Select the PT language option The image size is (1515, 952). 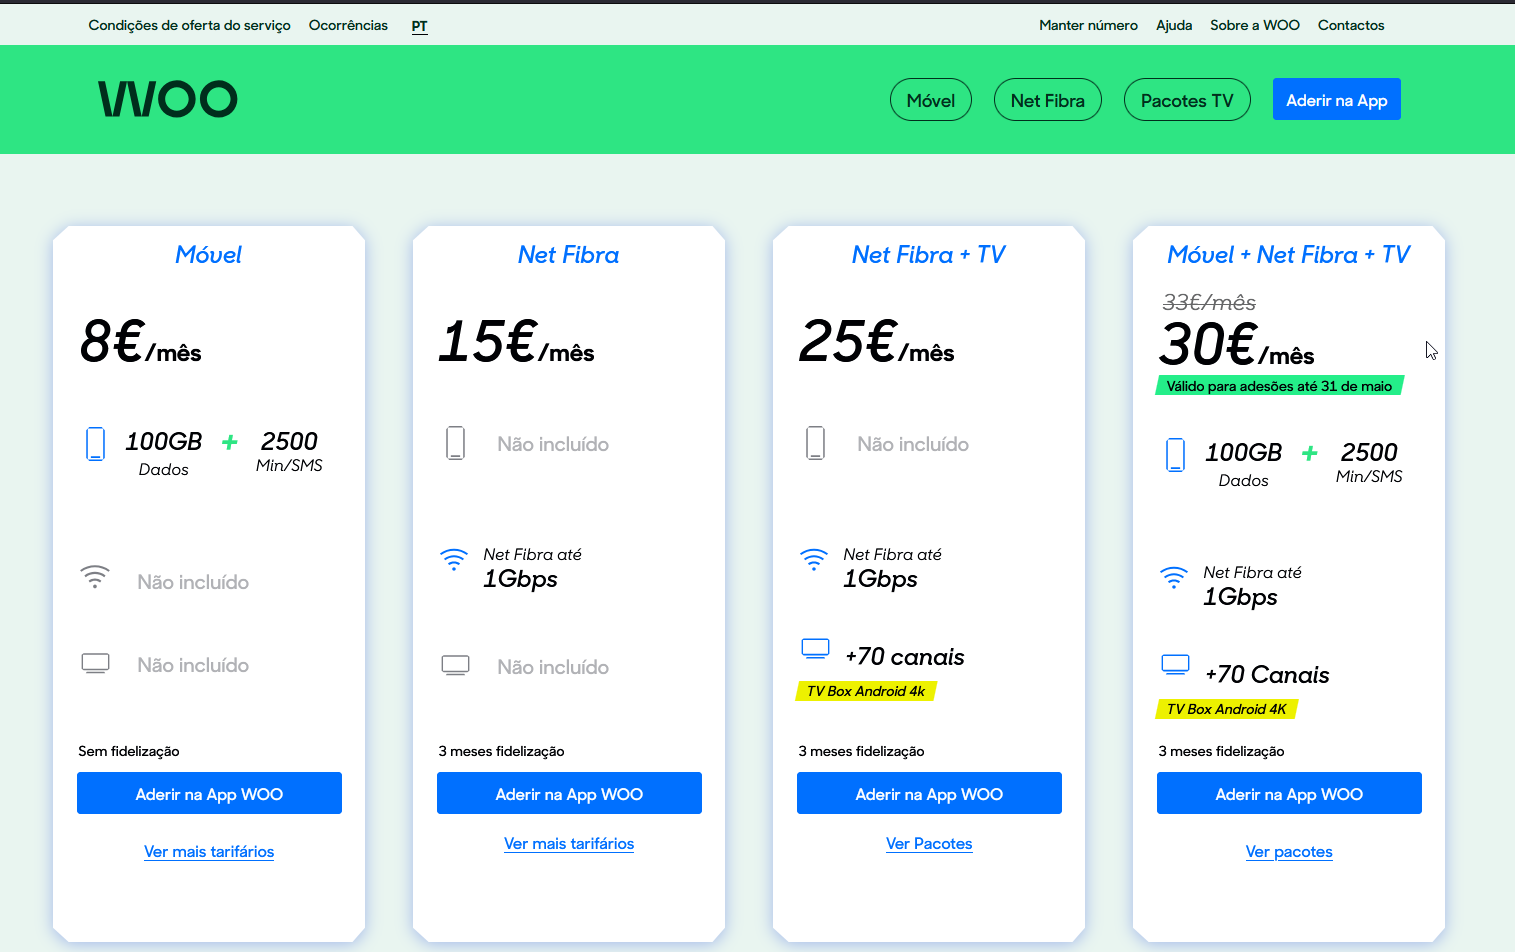(419, 26)
